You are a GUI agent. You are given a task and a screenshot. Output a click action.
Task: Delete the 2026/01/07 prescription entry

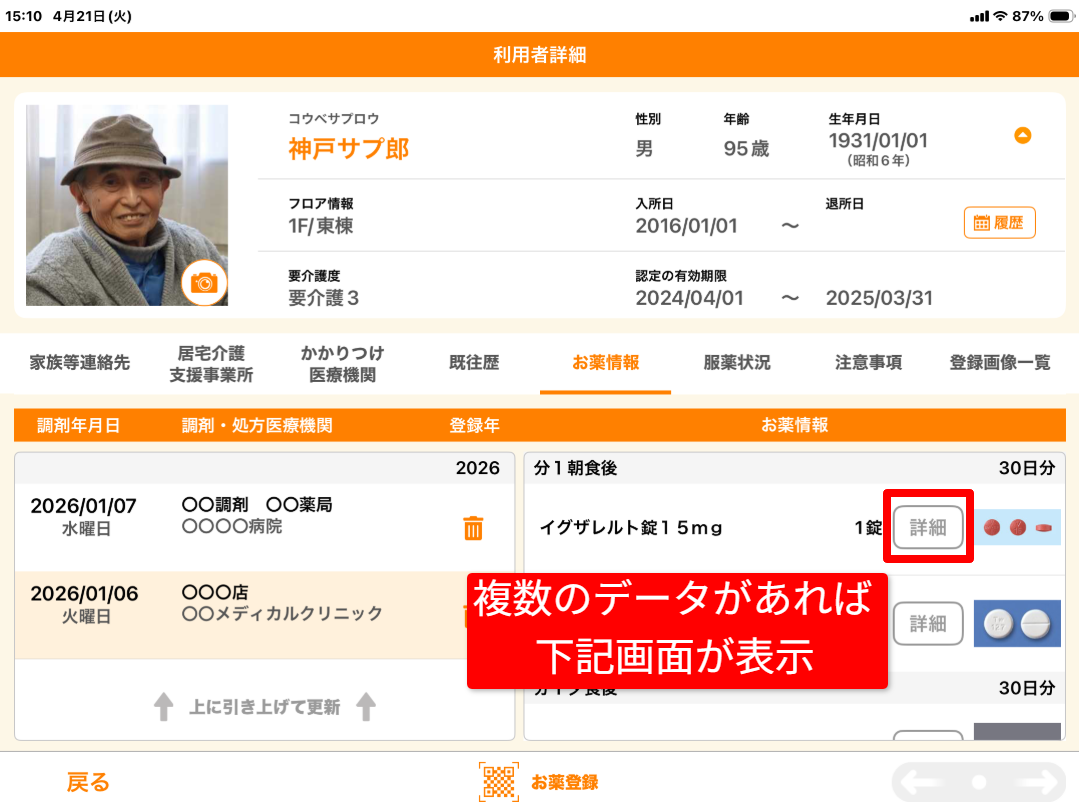pos(474,528)
